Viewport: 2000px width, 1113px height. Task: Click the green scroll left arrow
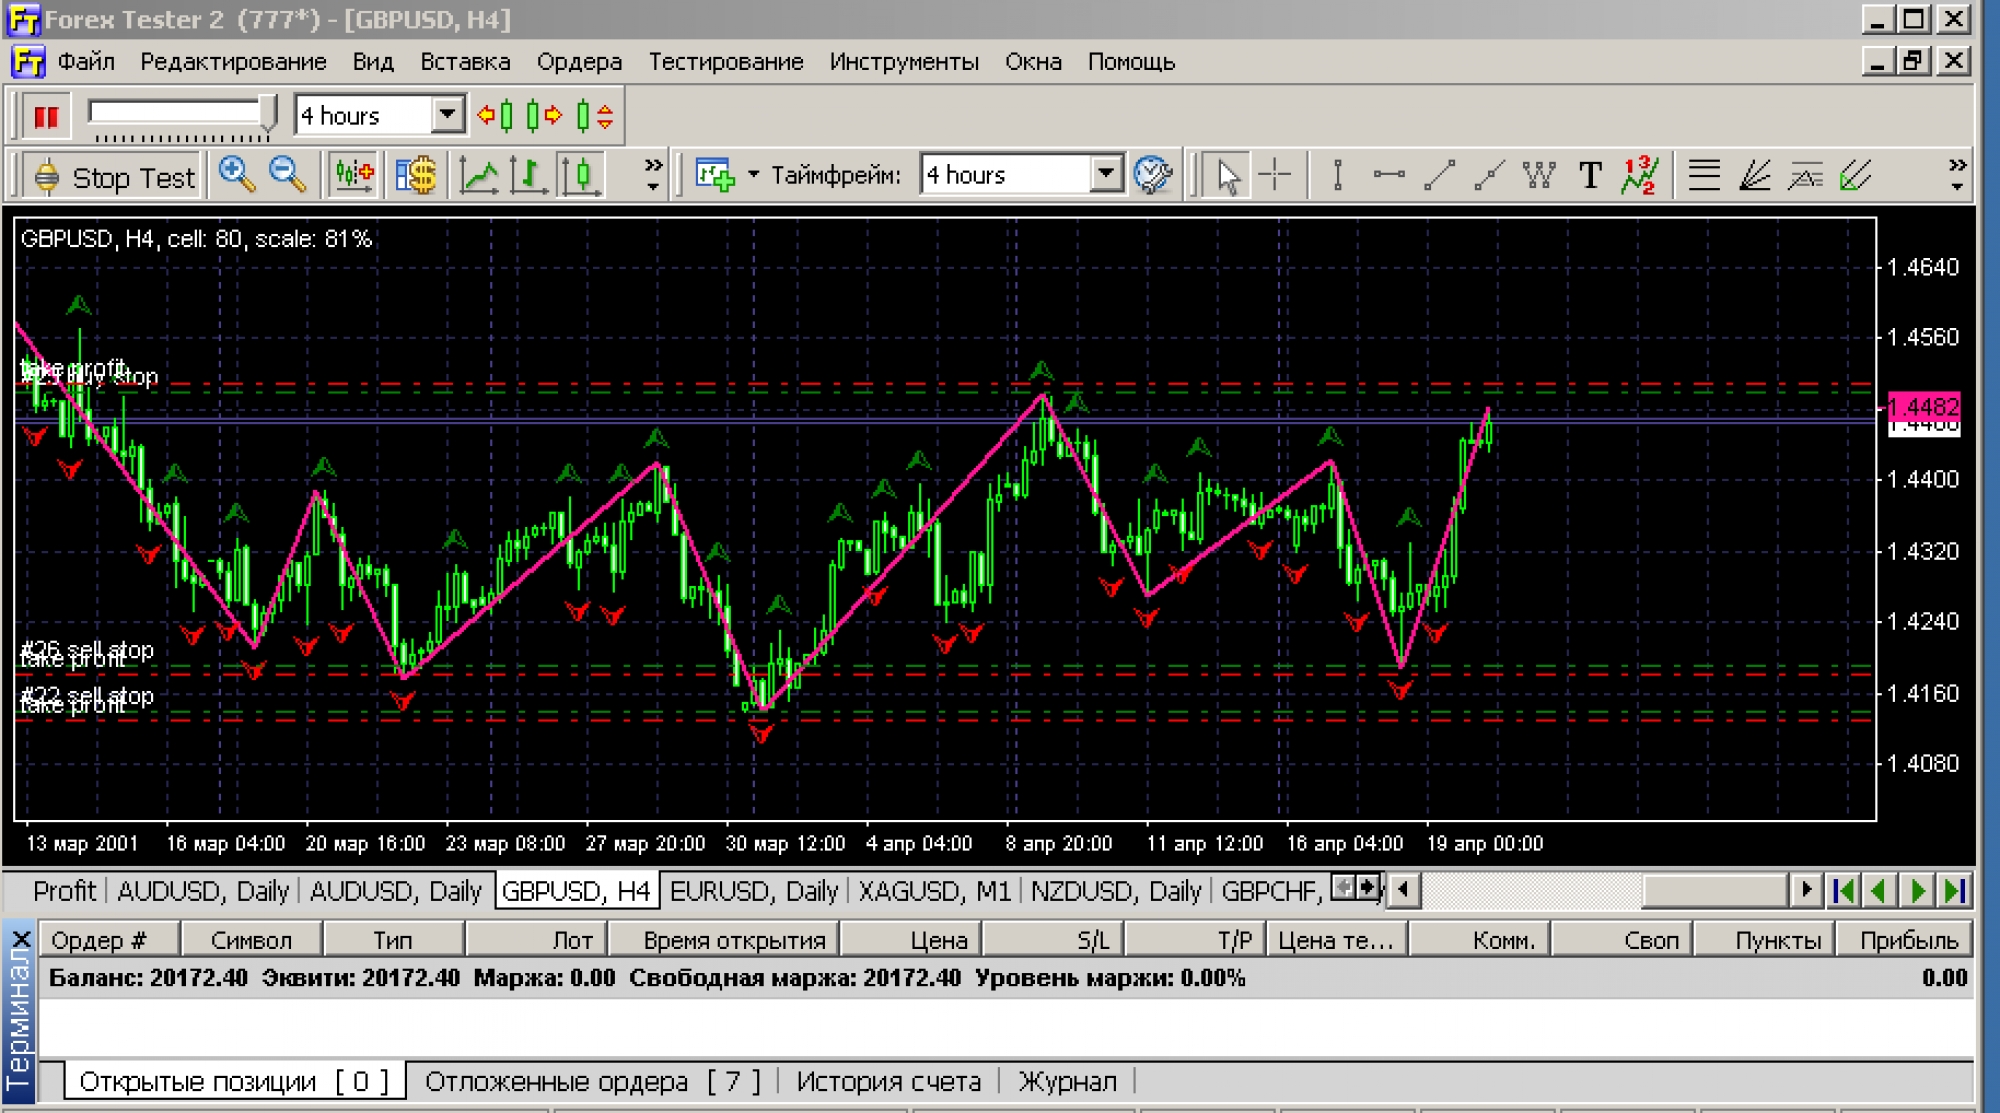pyautogui.click(x=1881, y=889)
